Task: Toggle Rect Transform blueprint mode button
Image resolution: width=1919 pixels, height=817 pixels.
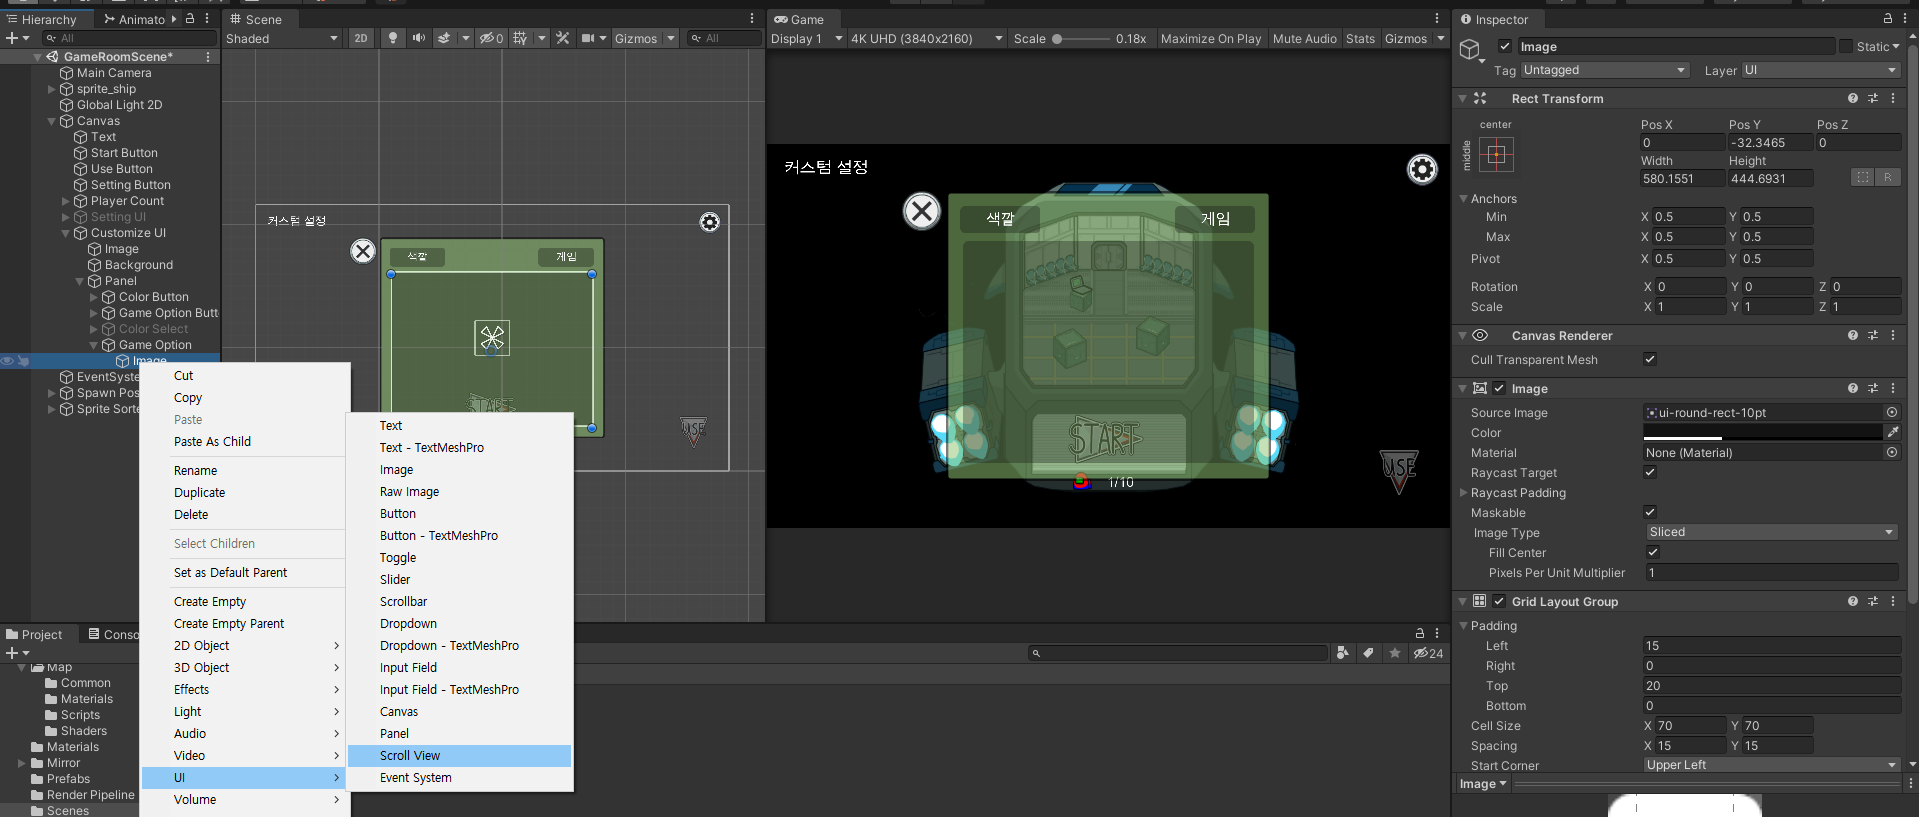Action: (1862, 177)
